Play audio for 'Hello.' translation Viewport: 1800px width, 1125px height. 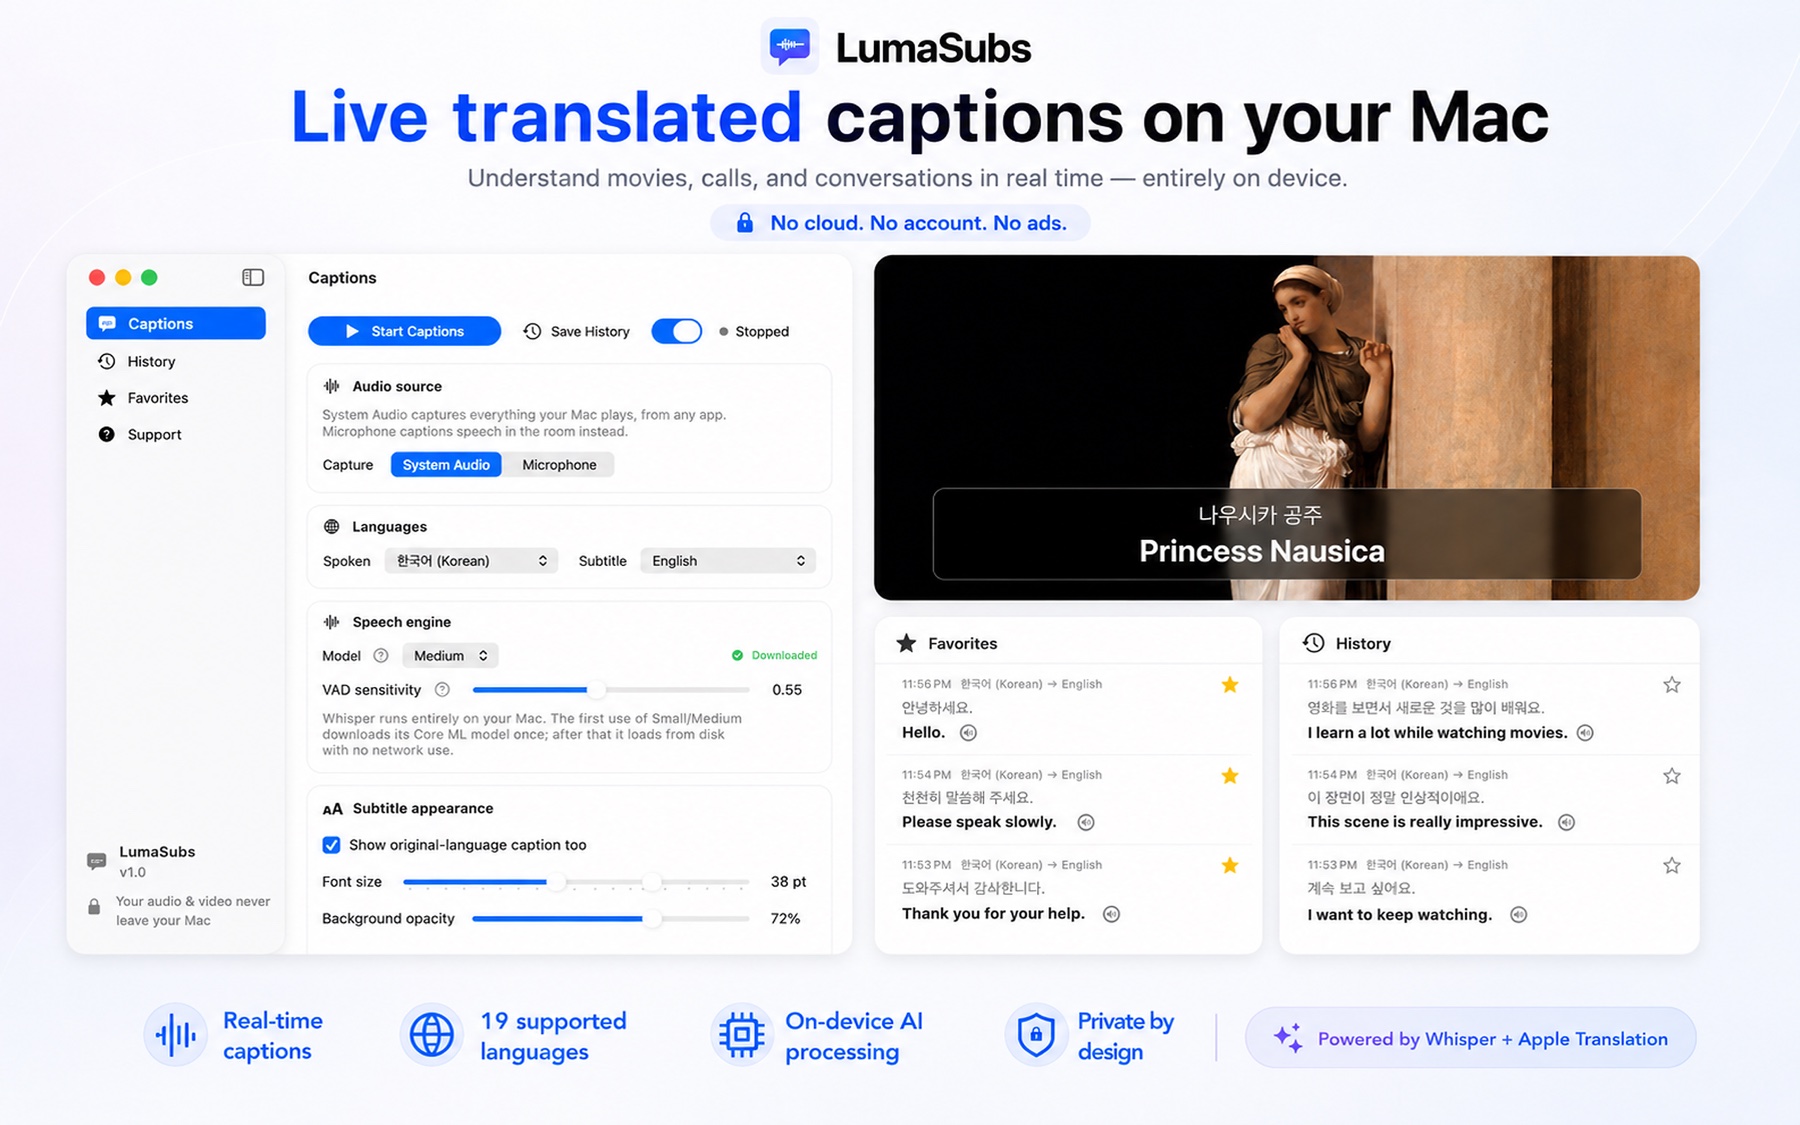click(x=968, y=733)
